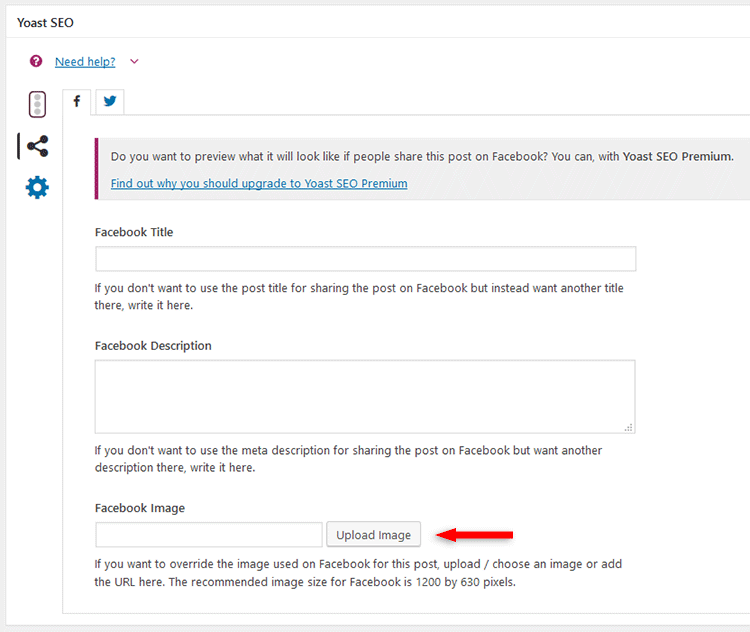Open the 'Need help?' link

pyautogui.click(x=85, y=62)
